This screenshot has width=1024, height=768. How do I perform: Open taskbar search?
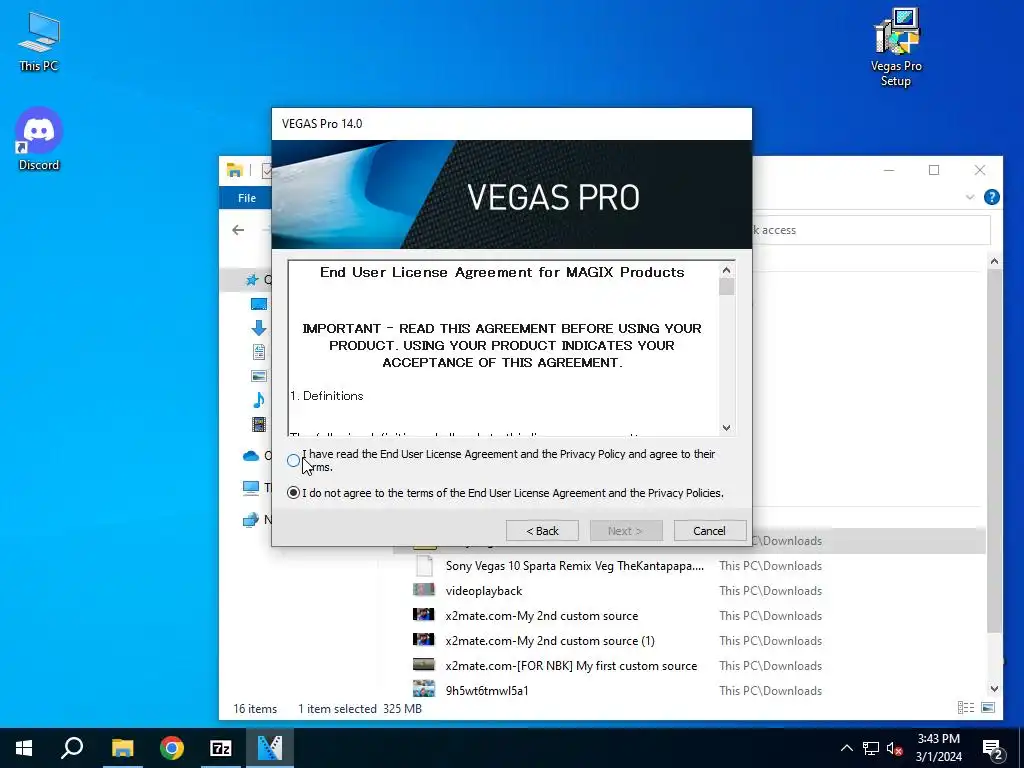pos(72,748)
